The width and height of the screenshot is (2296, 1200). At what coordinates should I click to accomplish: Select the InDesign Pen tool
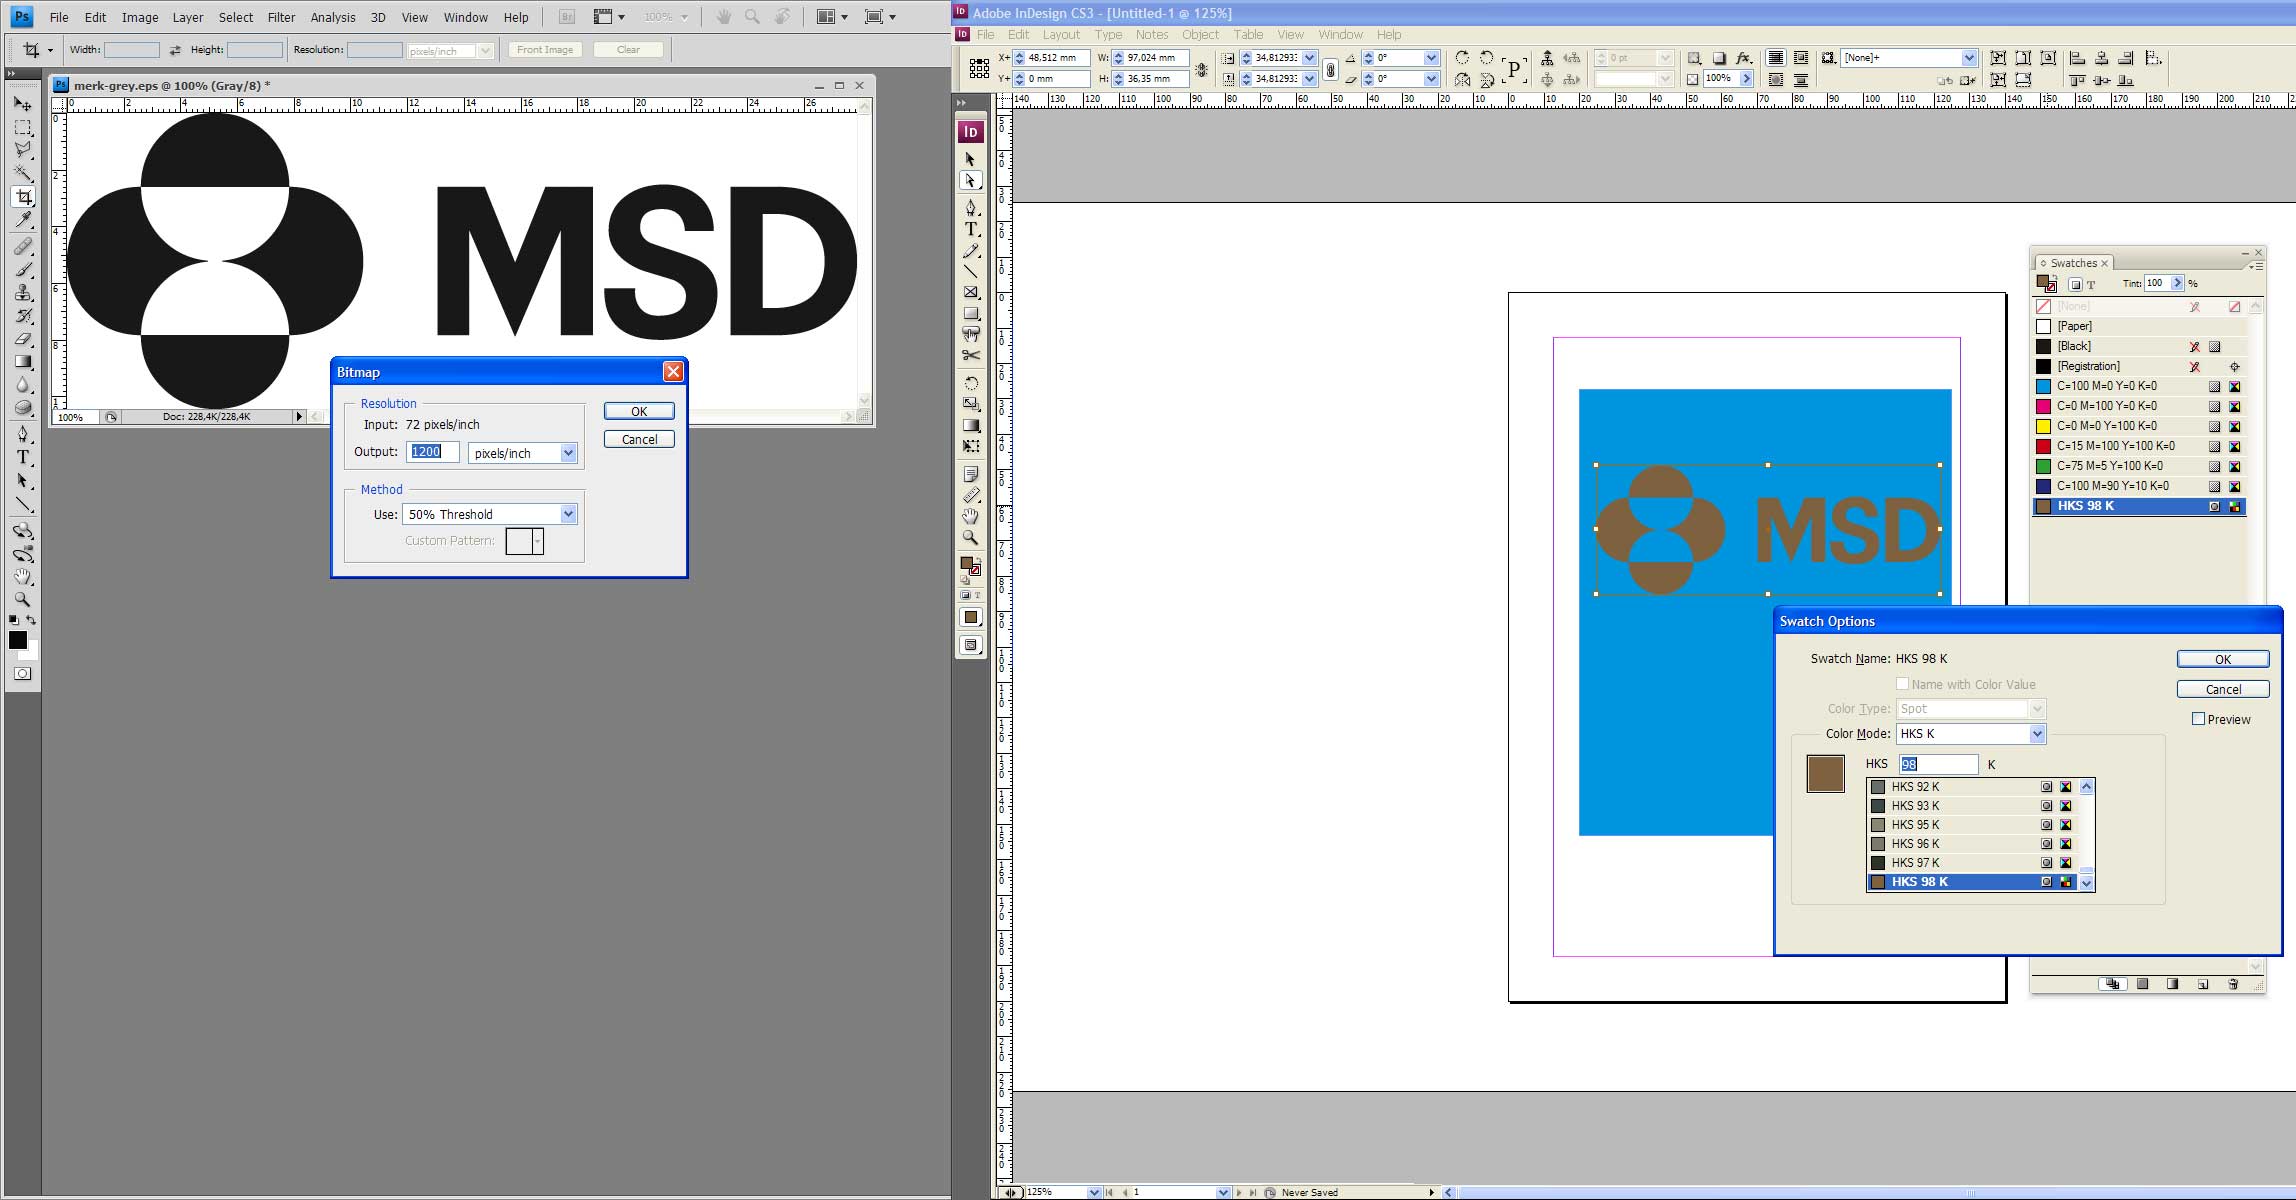[970, 207]
